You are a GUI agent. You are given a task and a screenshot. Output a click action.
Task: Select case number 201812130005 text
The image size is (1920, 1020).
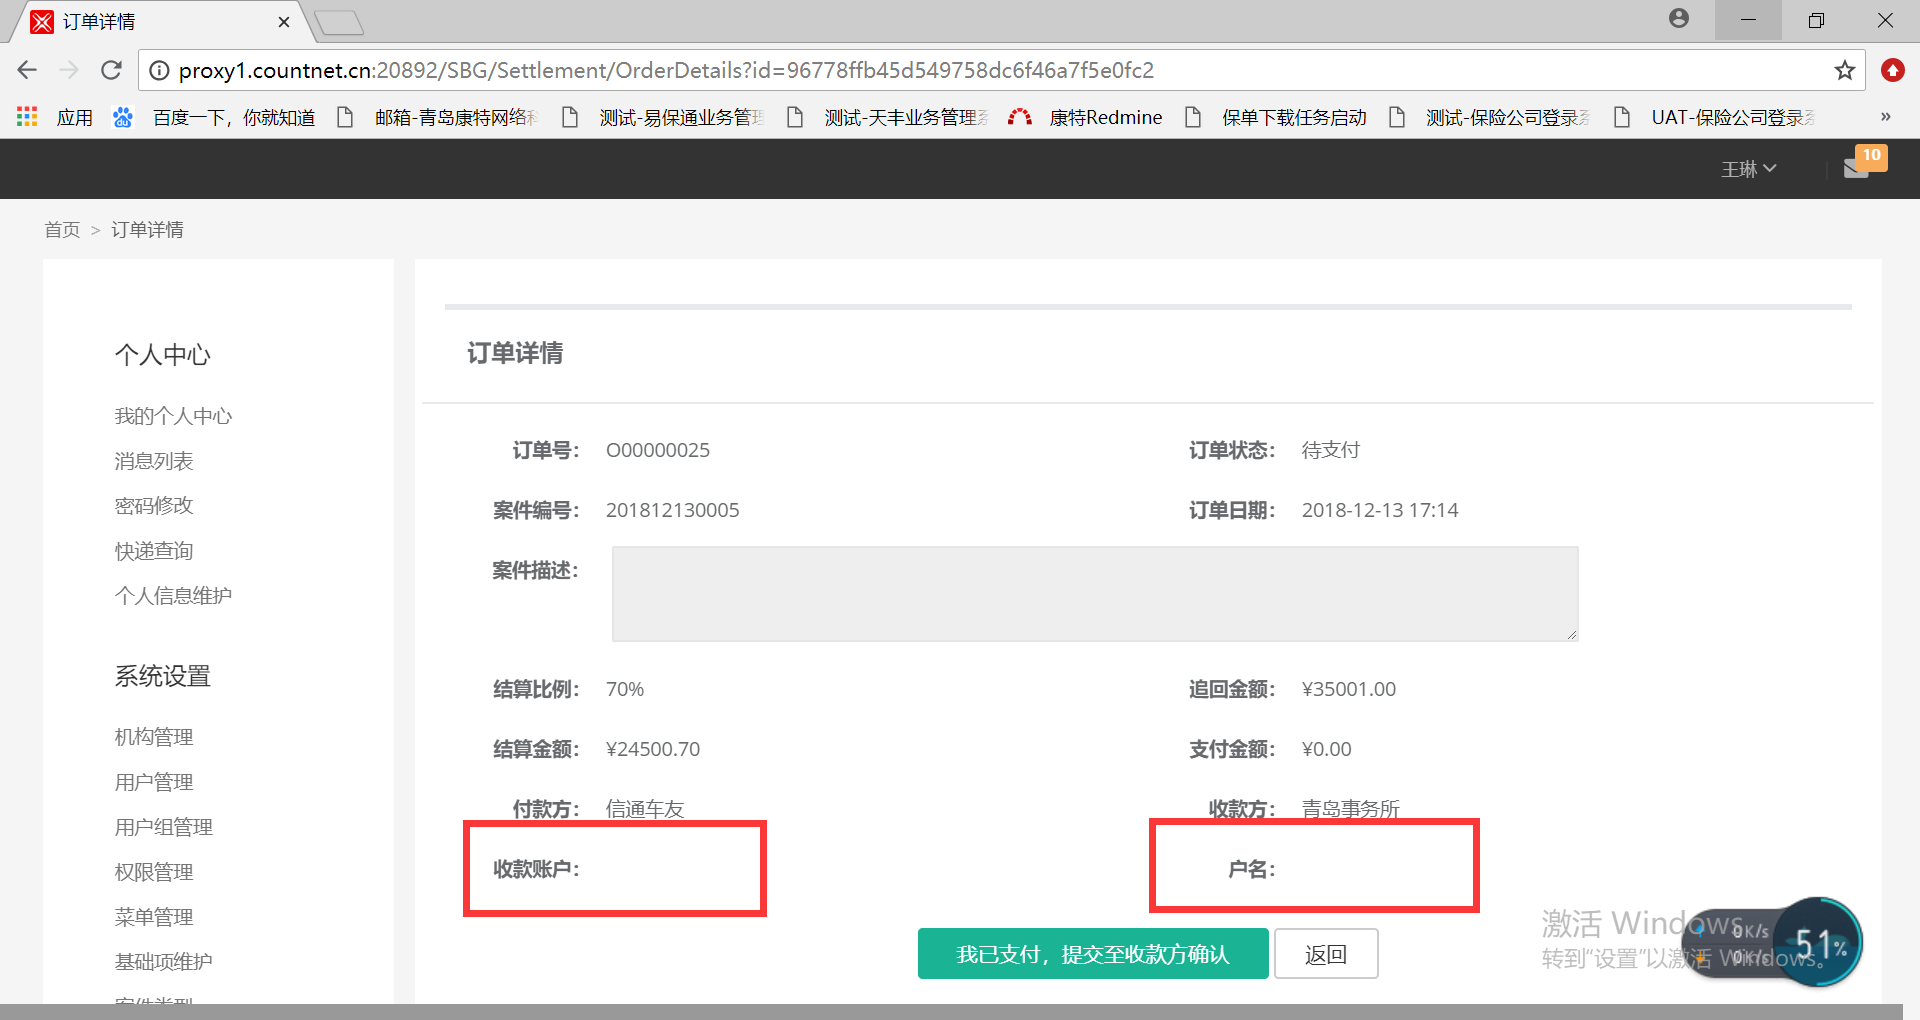tap(673, 510)
